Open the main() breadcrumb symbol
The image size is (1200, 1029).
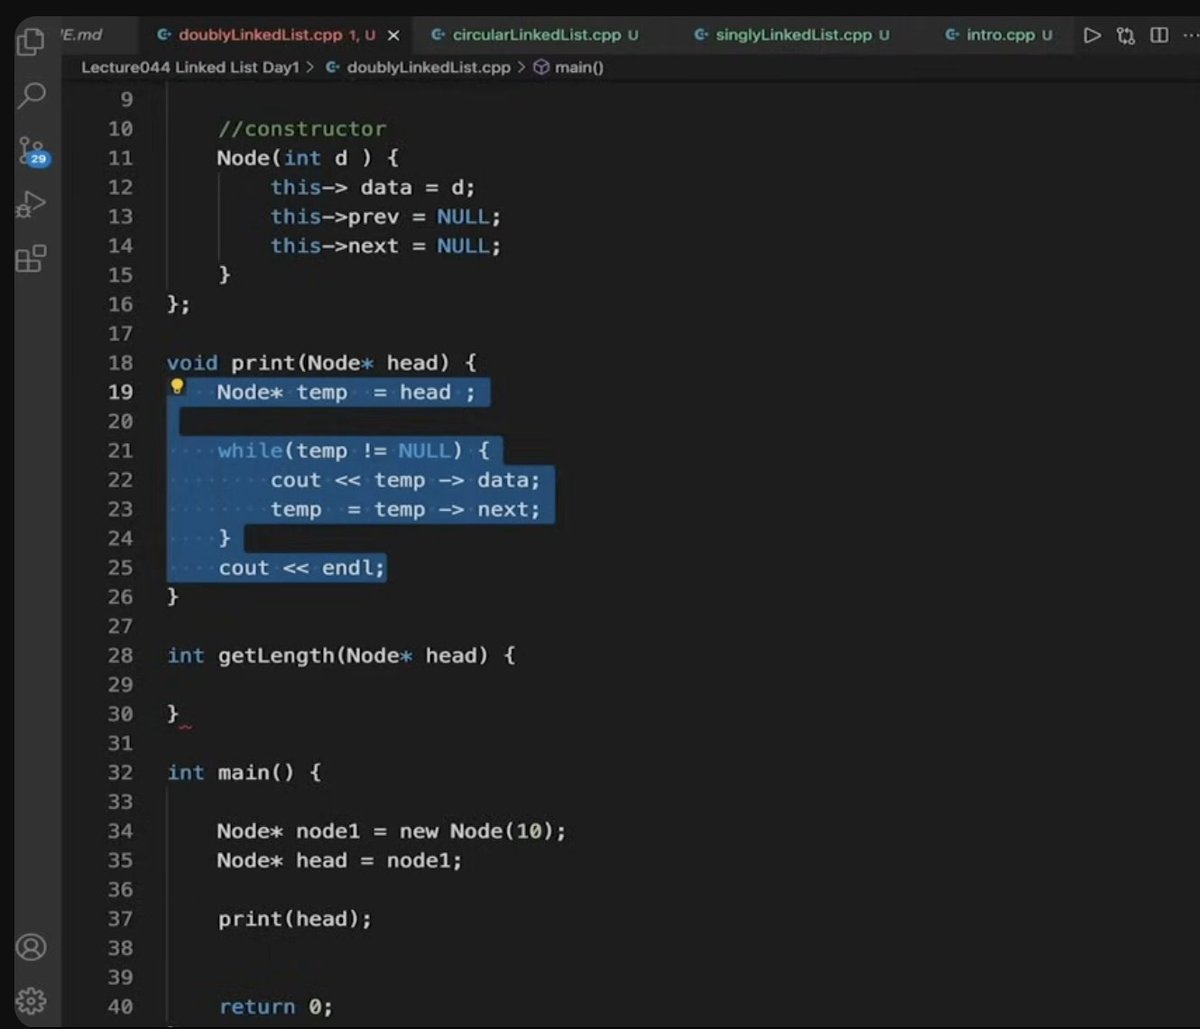click(568, 67)
